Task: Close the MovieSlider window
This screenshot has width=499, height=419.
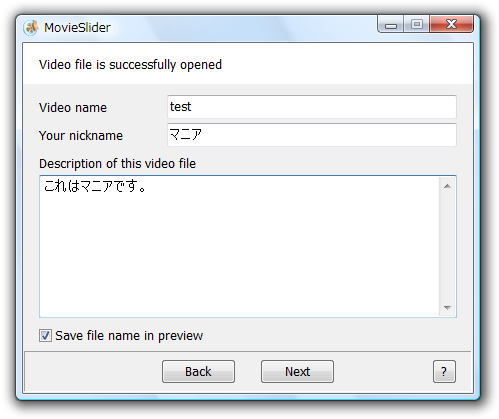Action: pos(452,24)
